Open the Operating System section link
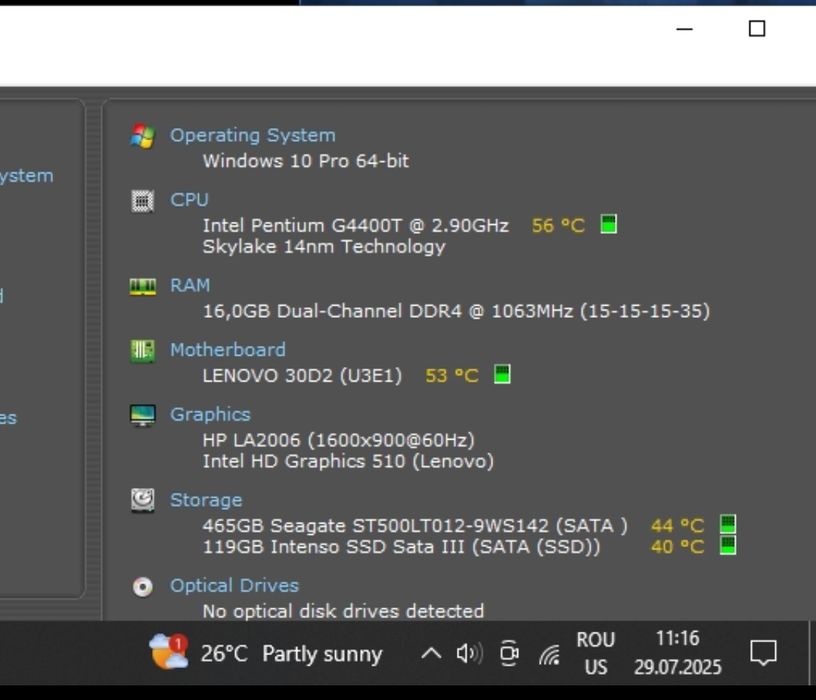This screenshot has height=700, width=816. coord(253,135)
